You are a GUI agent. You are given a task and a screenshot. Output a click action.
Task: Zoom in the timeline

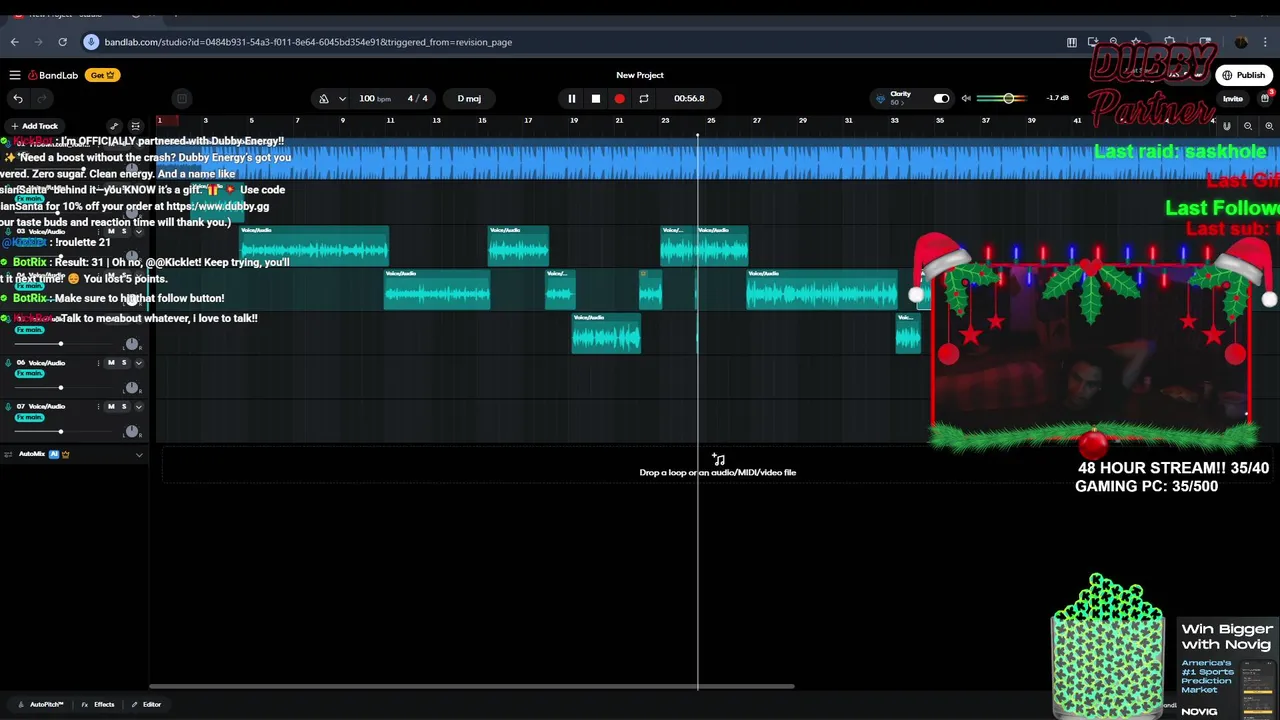(x=1269, y=126)
